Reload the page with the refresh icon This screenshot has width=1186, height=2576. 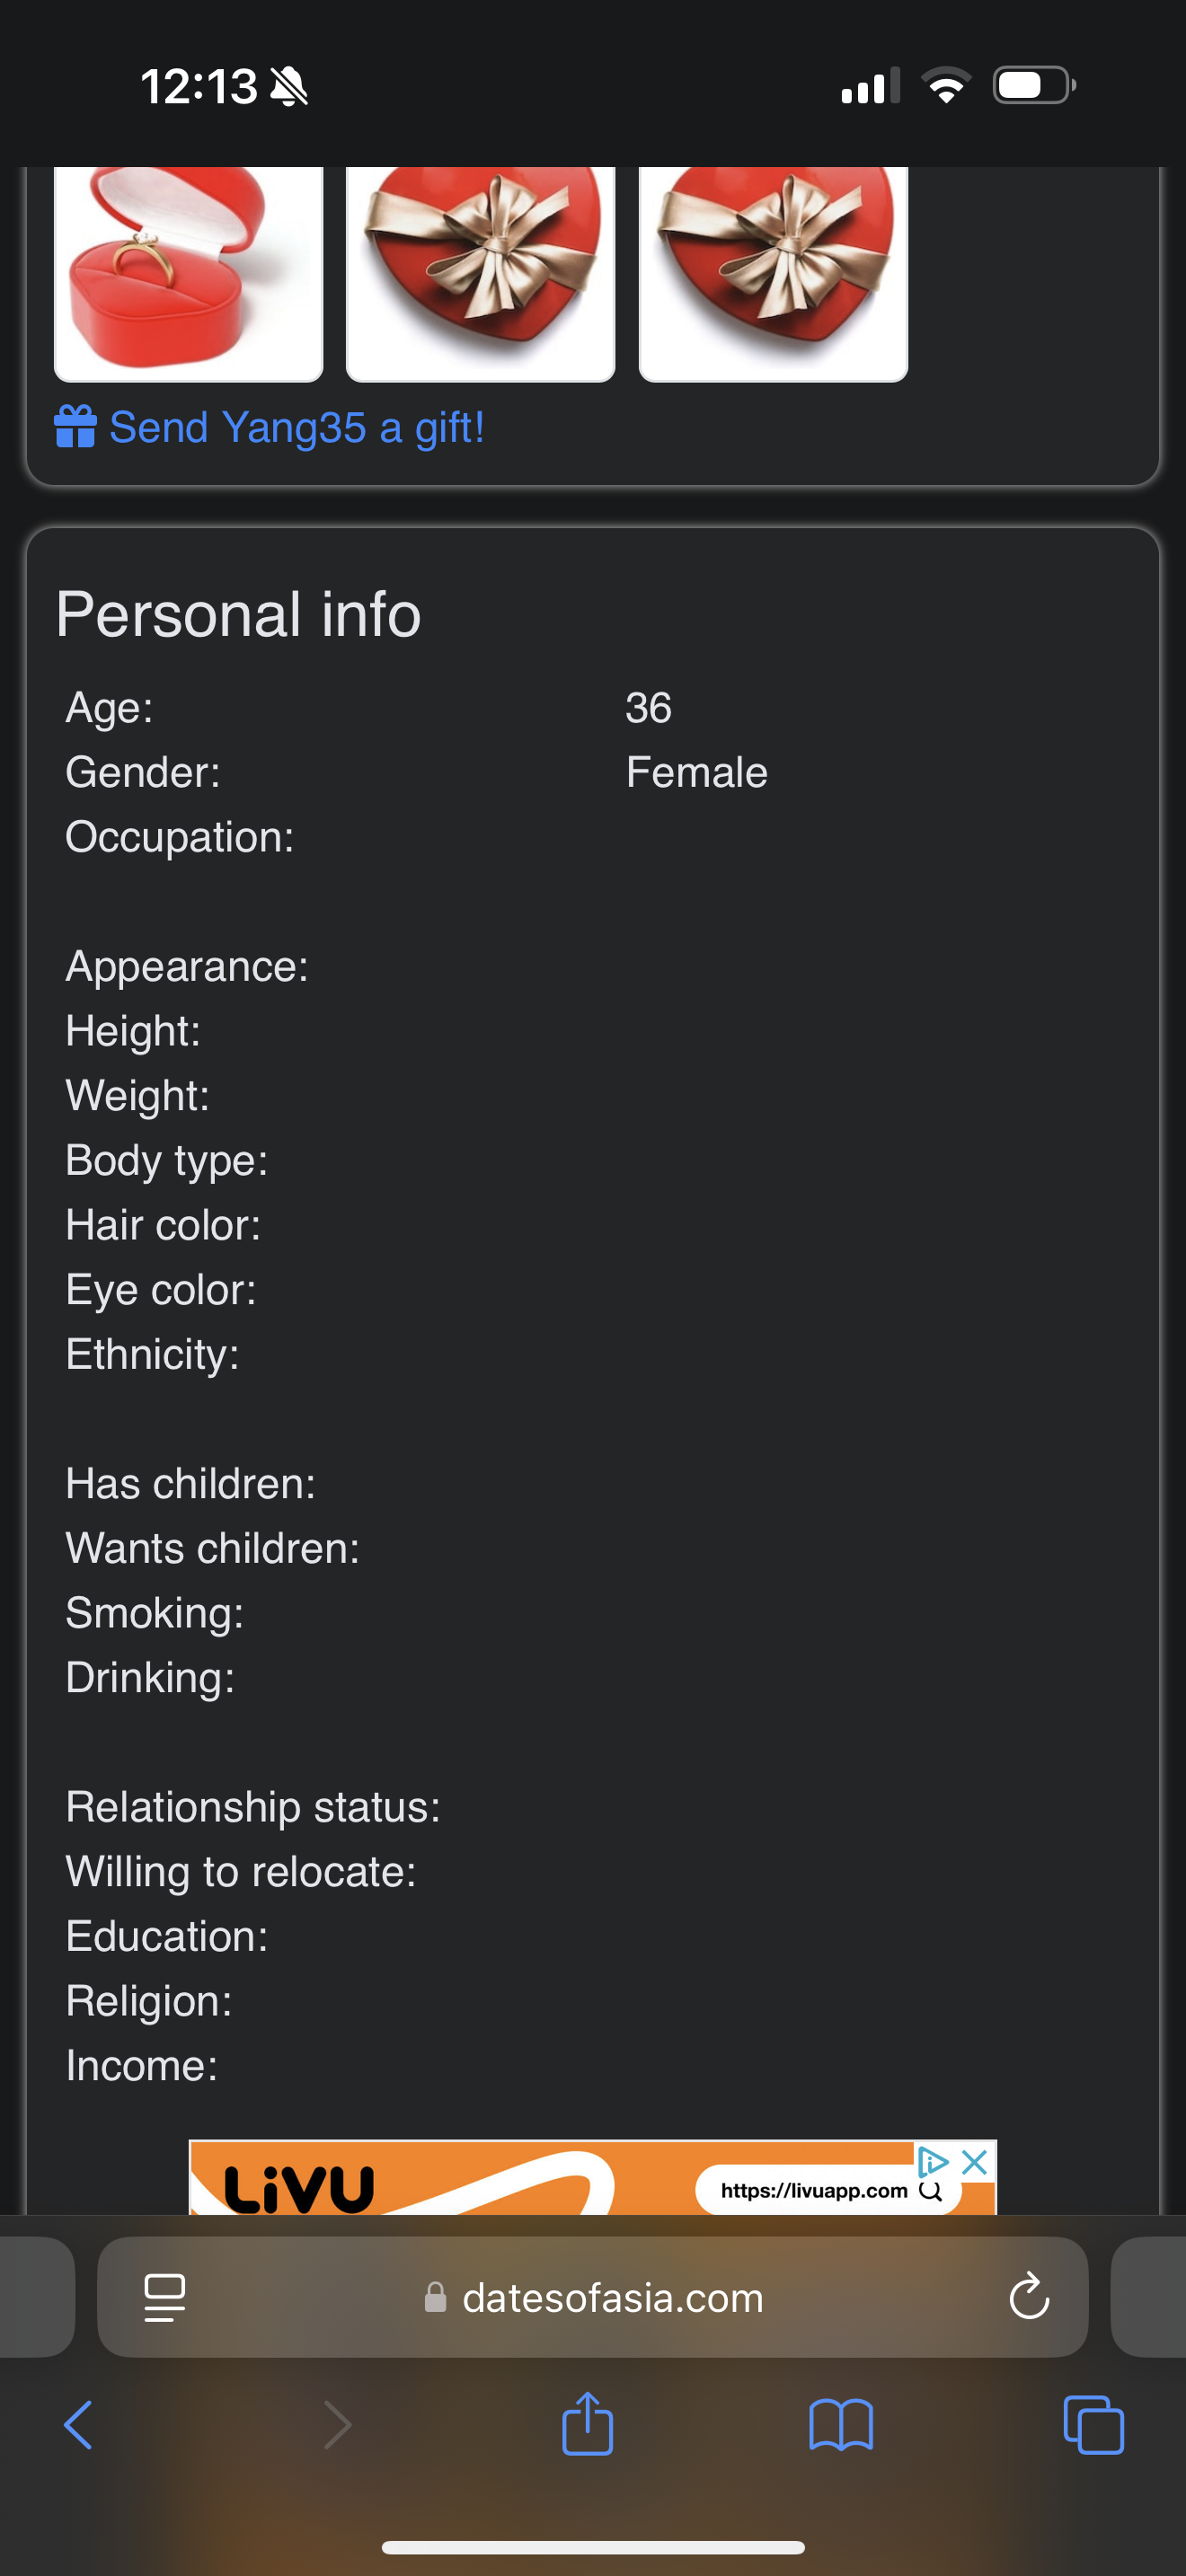(x=1029, y=2296)
